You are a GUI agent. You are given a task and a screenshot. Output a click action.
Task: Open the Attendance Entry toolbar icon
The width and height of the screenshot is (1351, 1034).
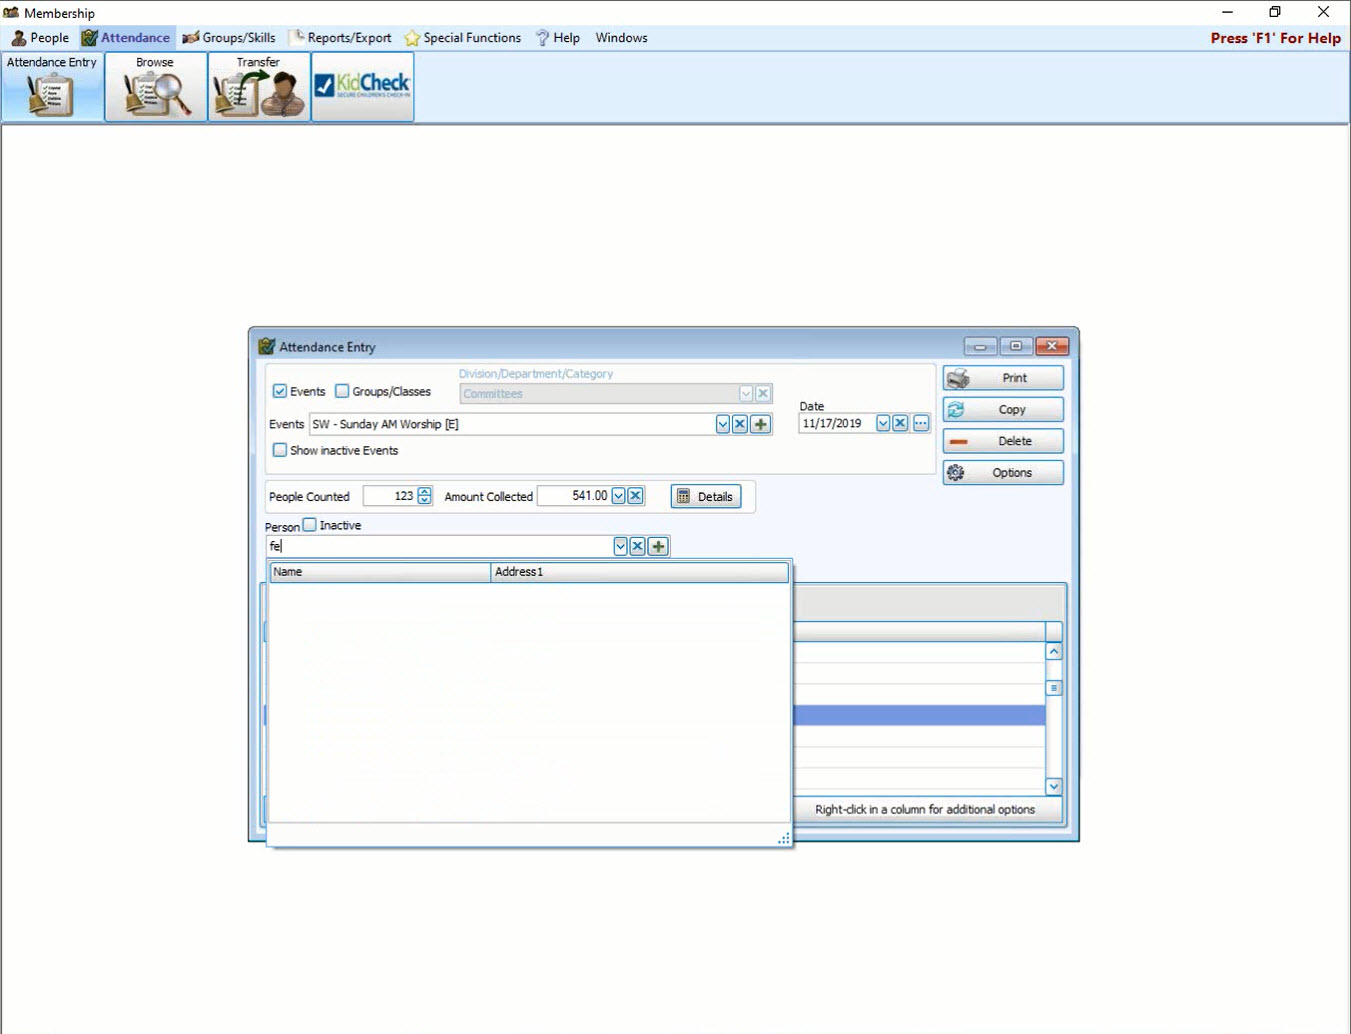tap(52, 88)
